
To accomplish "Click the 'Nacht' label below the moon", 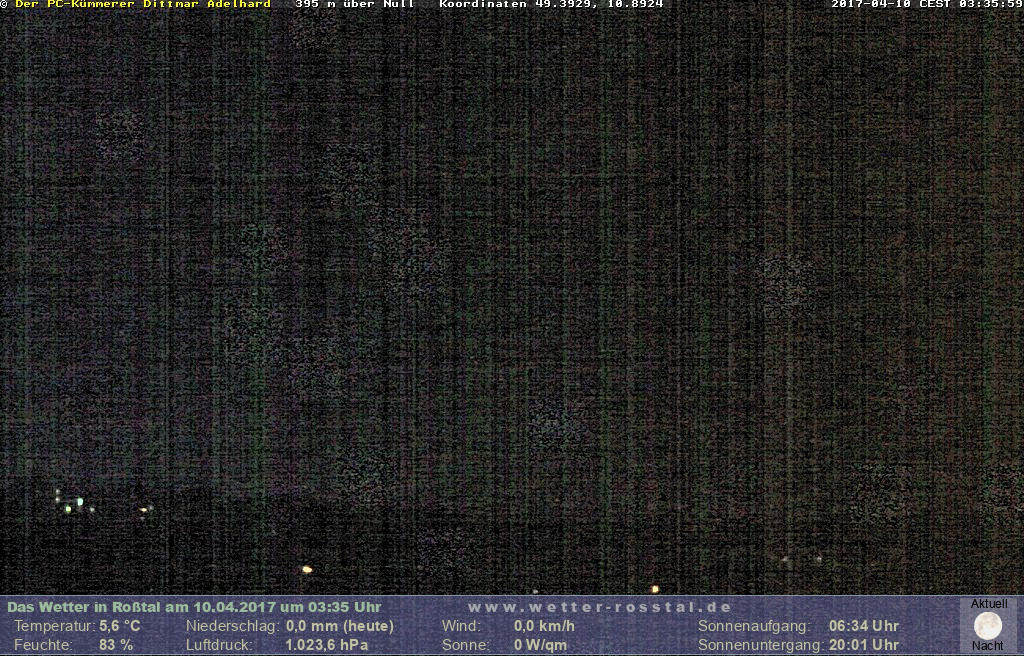I will pos(987,646).
